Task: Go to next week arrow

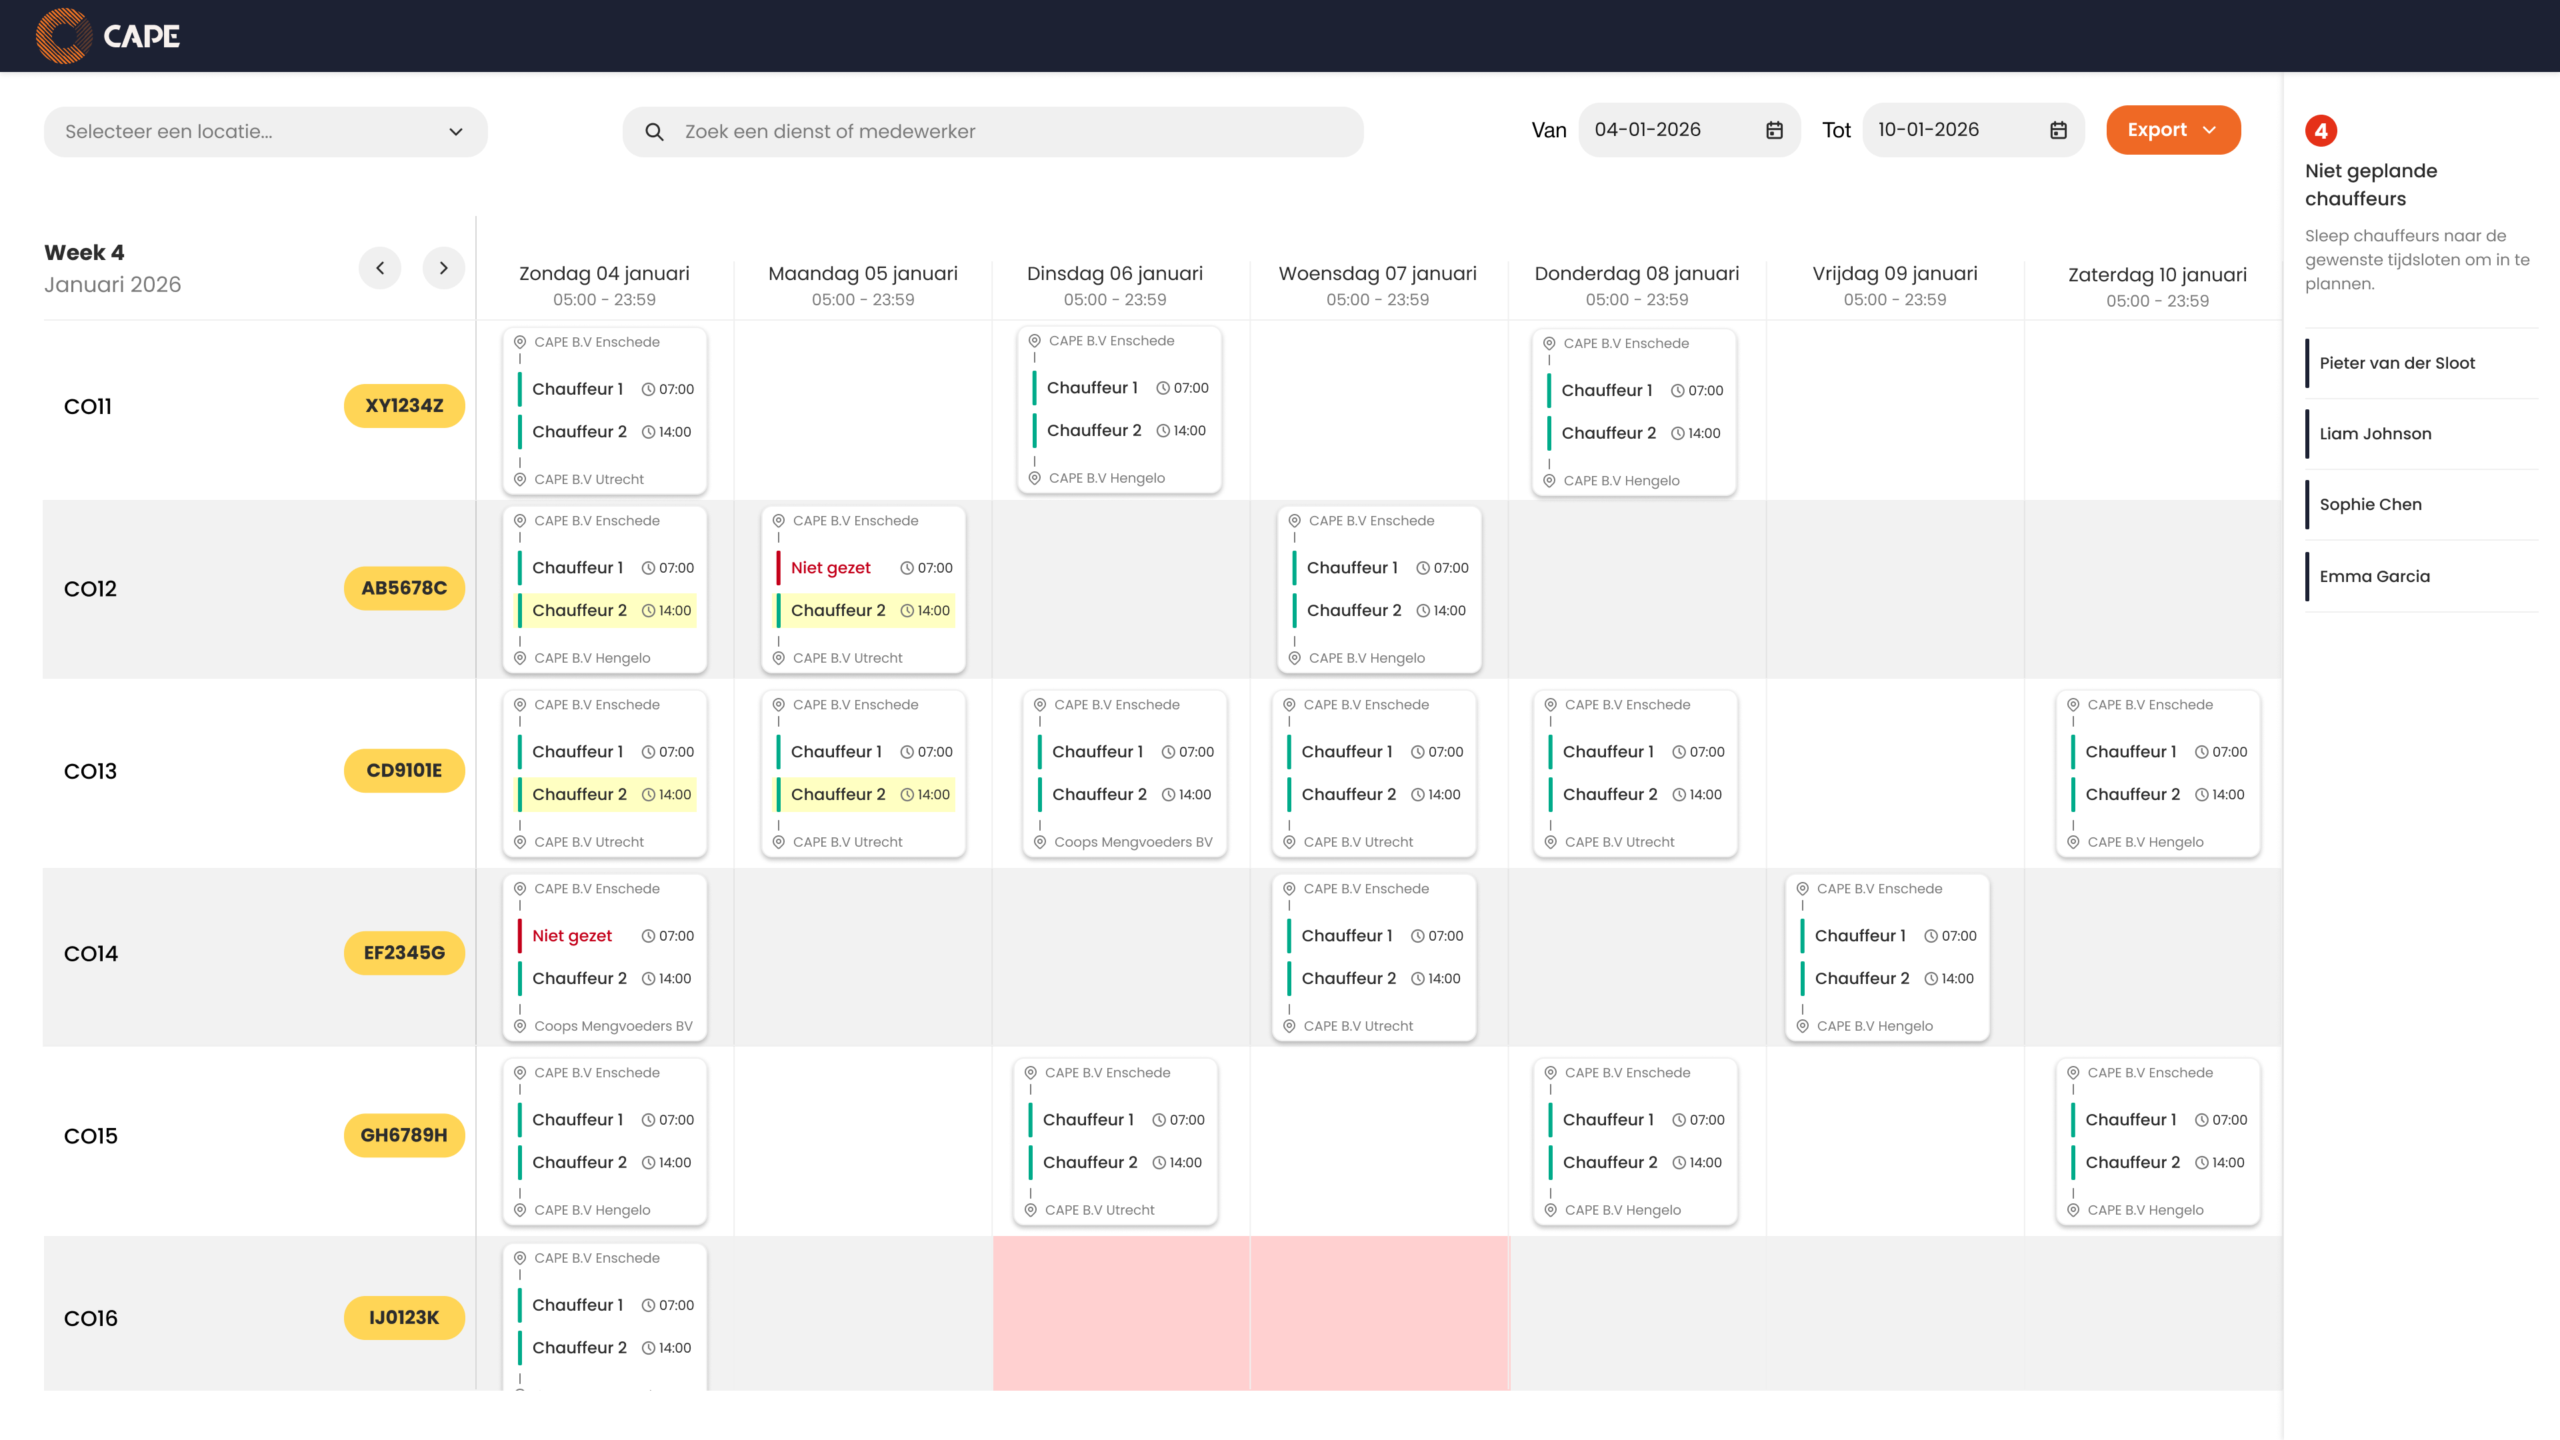Action: pos(443,268)
